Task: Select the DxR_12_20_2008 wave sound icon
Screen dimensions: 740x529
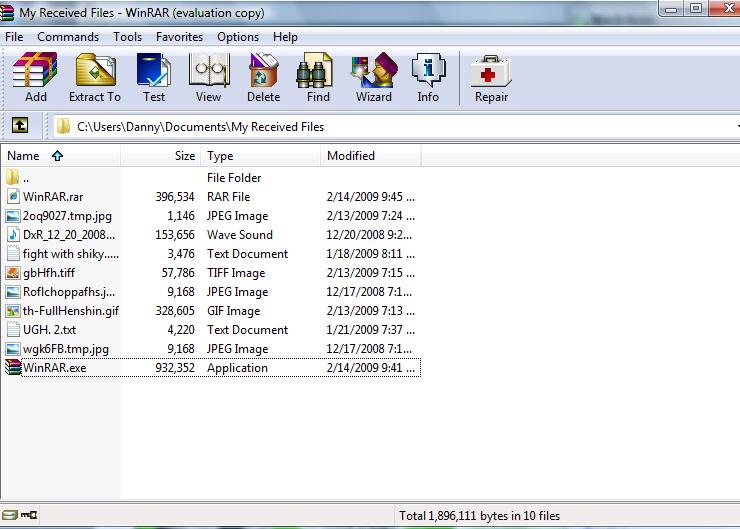Action: [x=13, y=235]
